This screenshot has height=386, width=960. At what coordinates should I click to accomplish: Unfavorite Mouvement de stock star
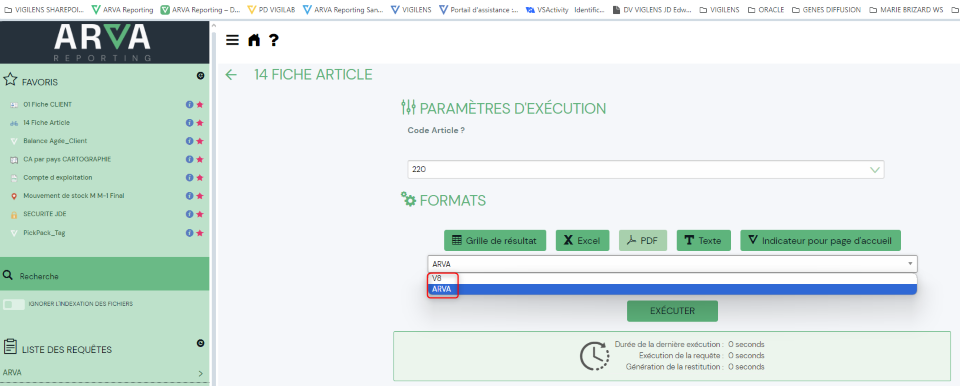[200, 196]
